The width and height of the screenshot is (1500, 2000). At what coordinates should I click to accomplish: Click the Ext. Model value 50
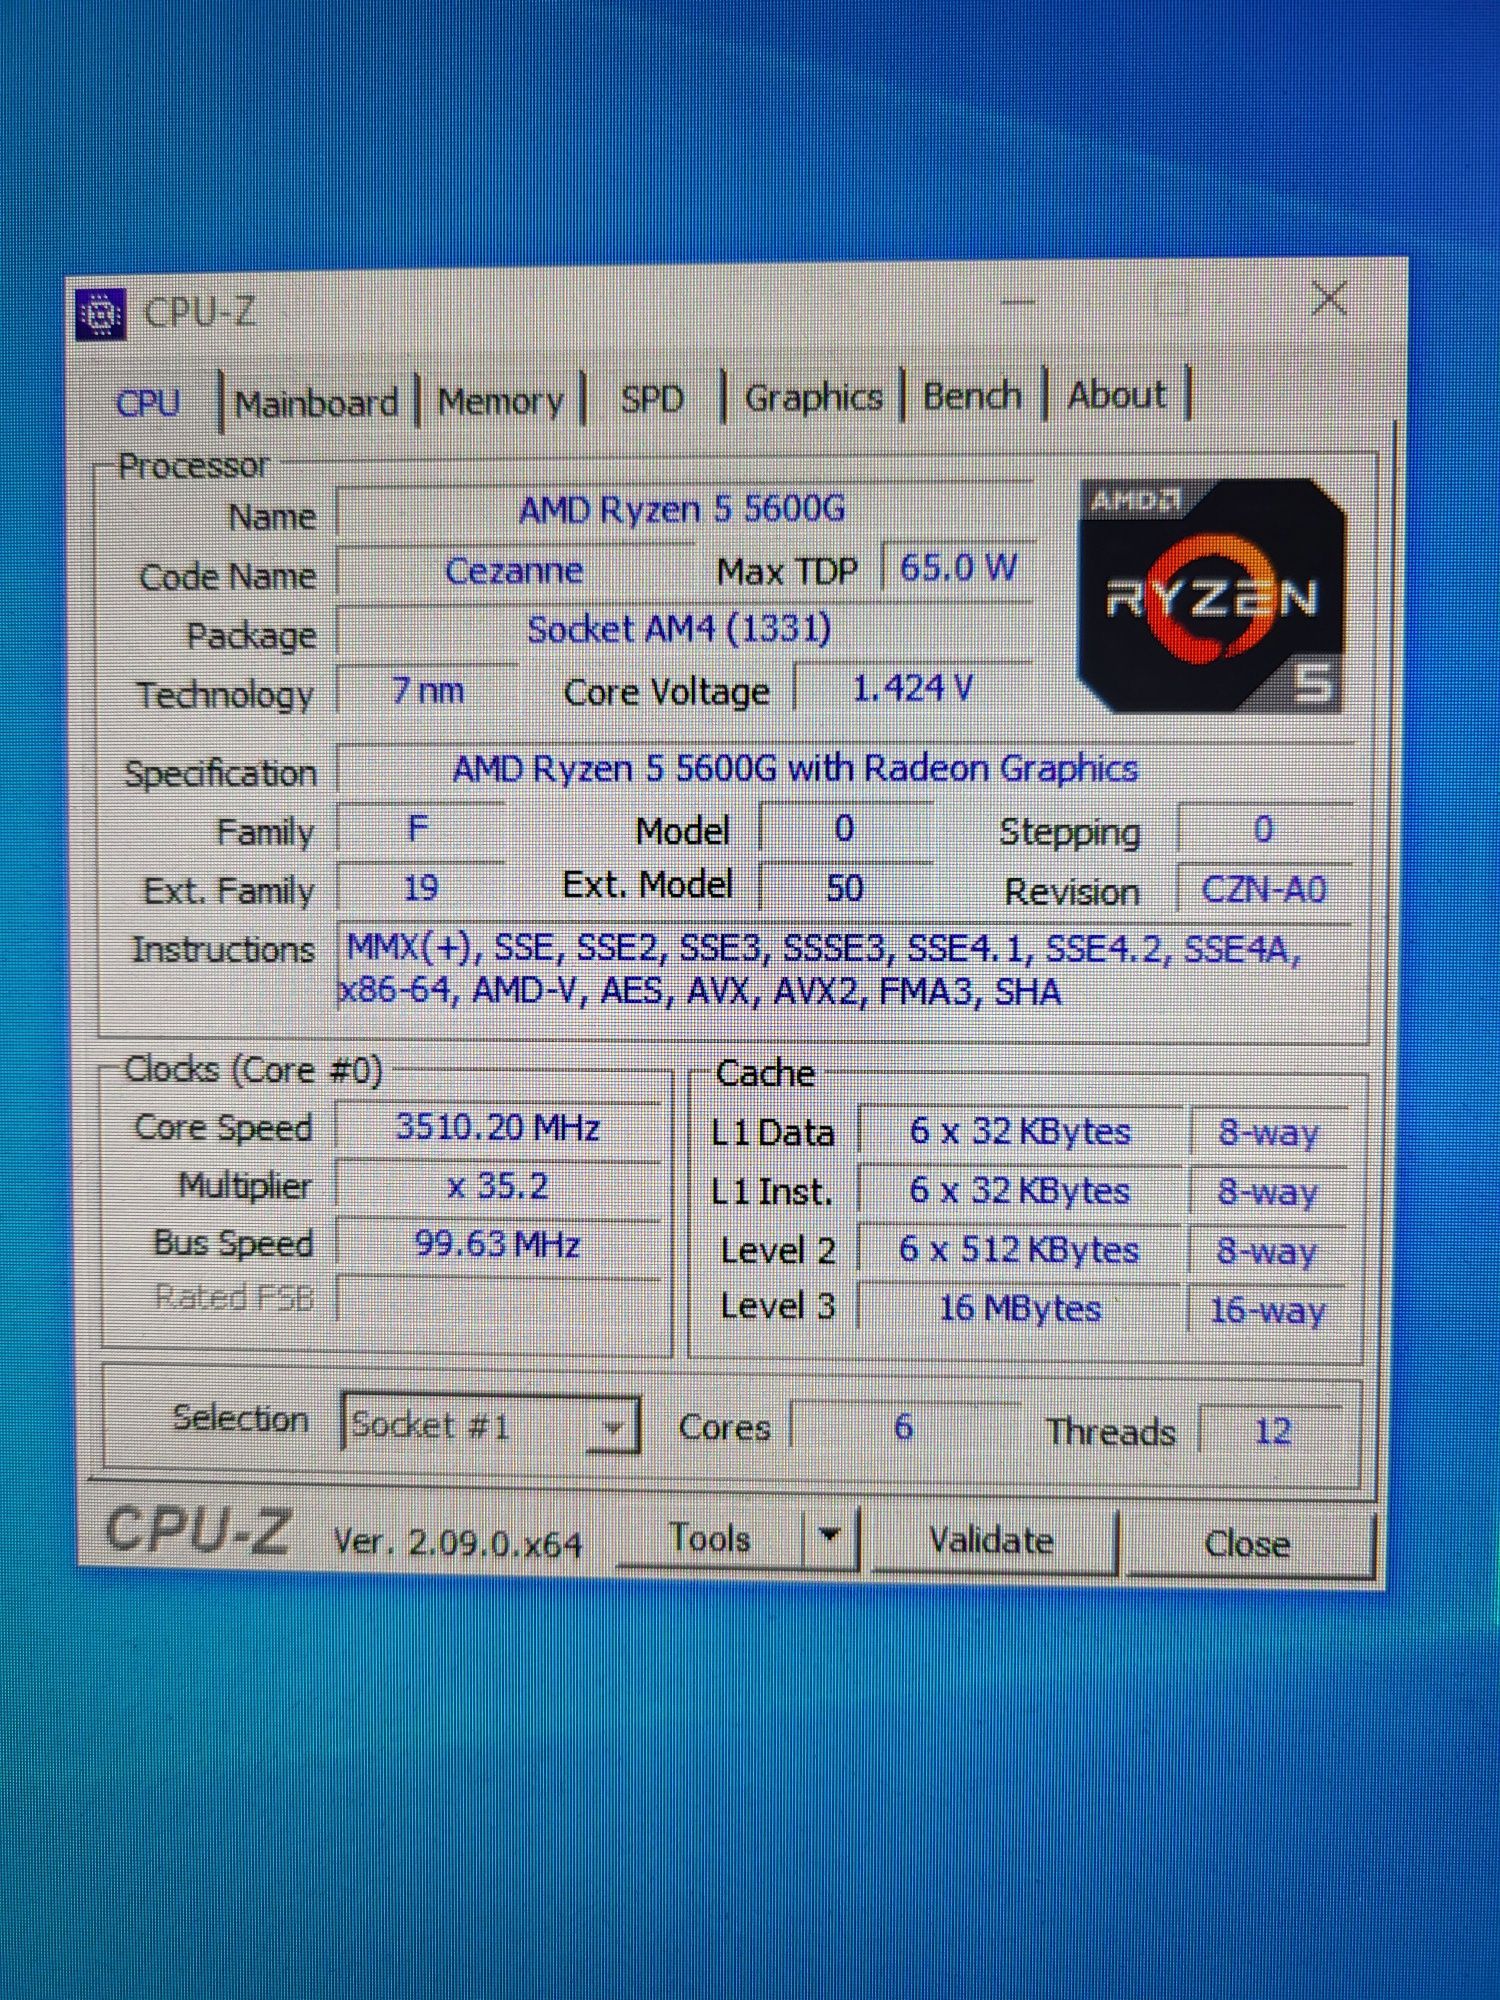(846, 887)
